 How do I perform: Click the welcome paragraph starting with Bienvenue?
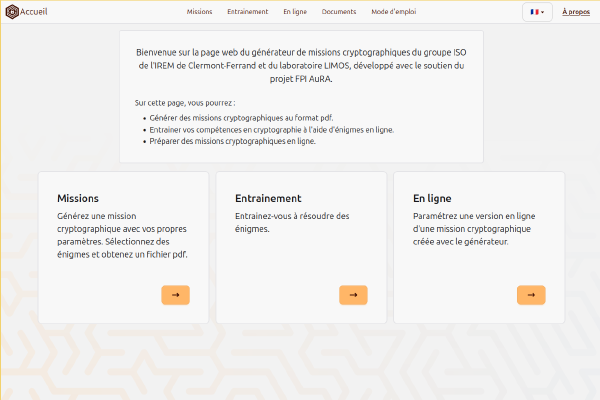pos(301,65)
